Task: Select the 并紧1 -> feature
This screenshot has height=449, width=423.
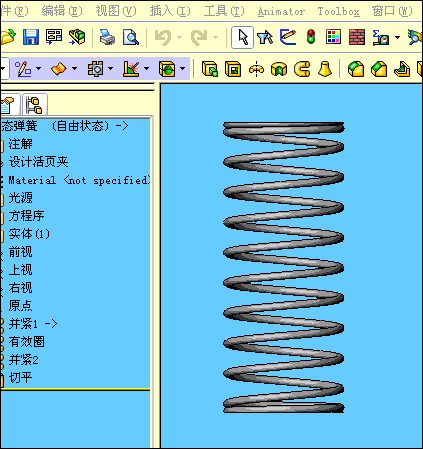Action: [x=33, y=324]
